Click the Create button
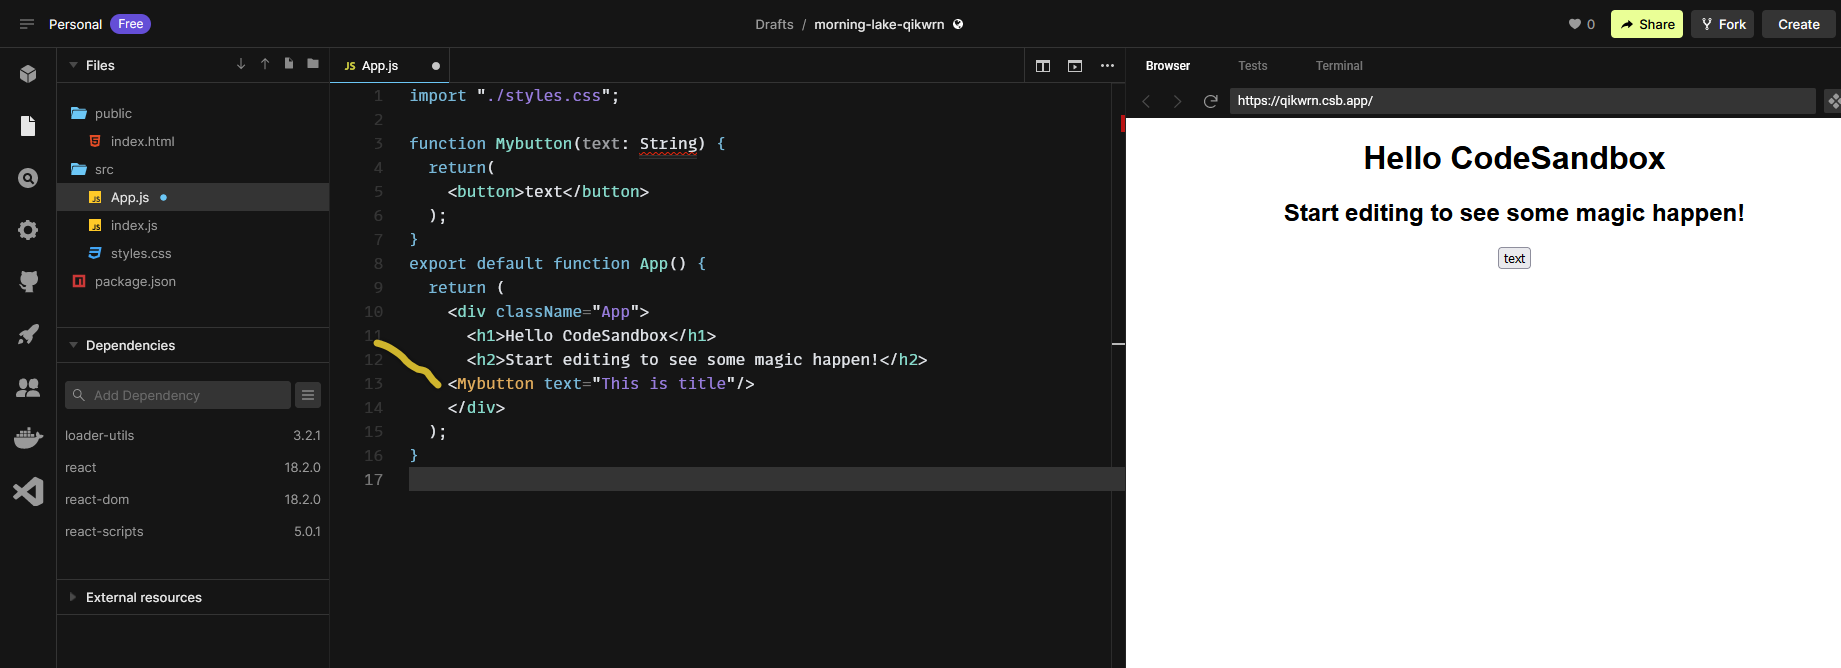The width and height of the screenshot is (1841, 668). pos(1798,24)
